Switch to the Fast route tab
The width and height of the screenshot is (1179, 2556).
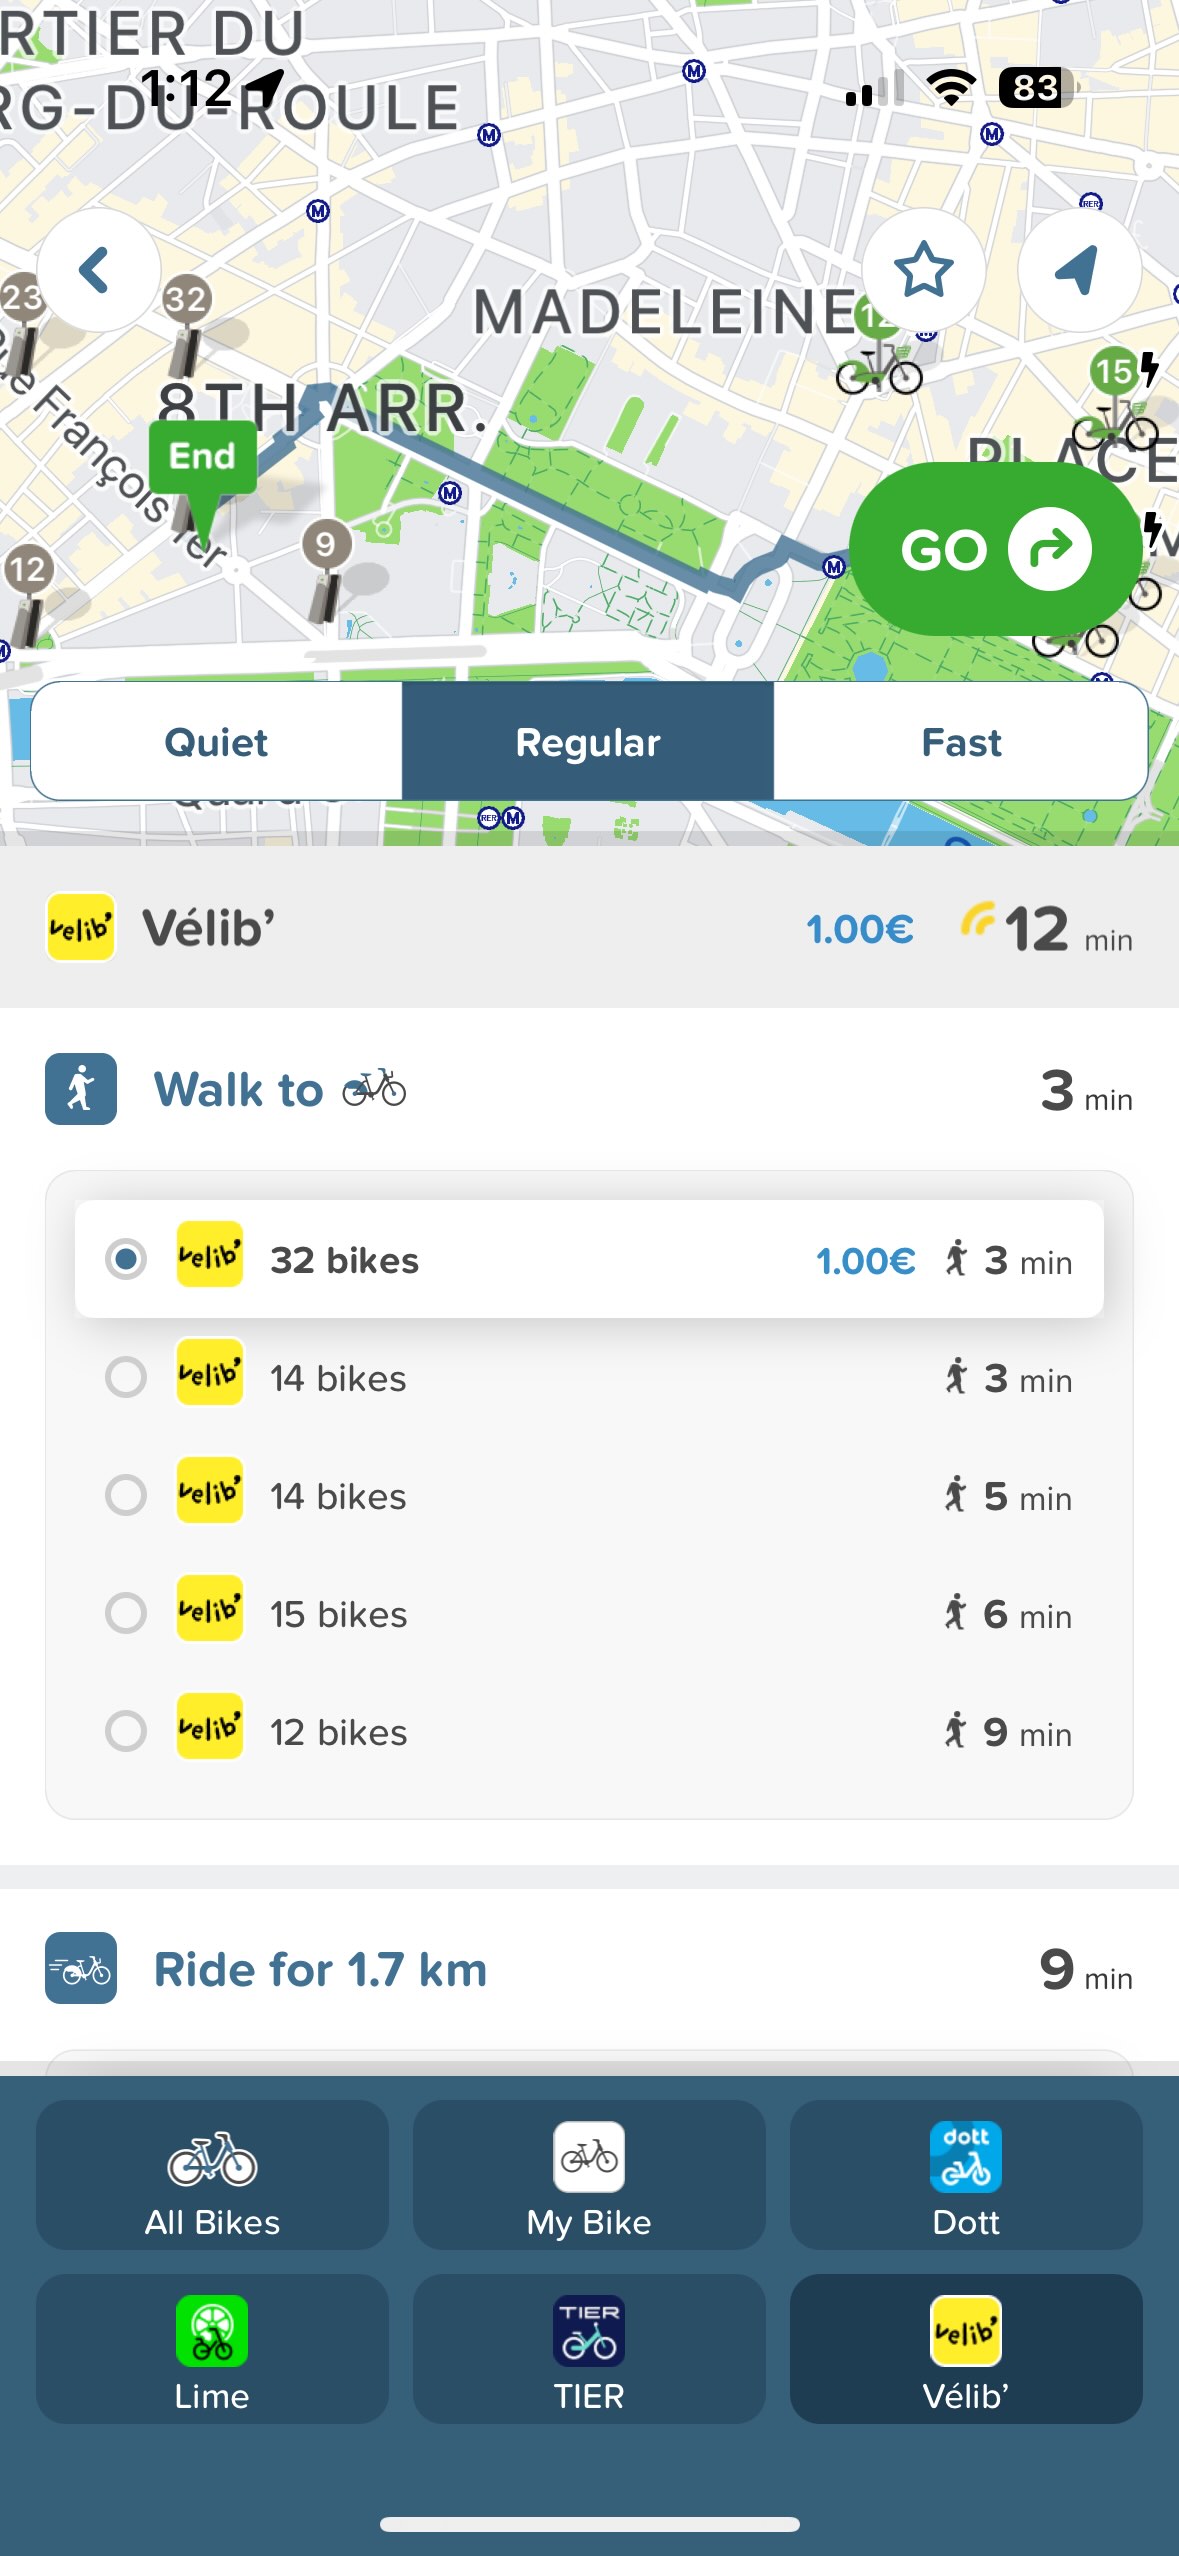(x=960, y=742)
